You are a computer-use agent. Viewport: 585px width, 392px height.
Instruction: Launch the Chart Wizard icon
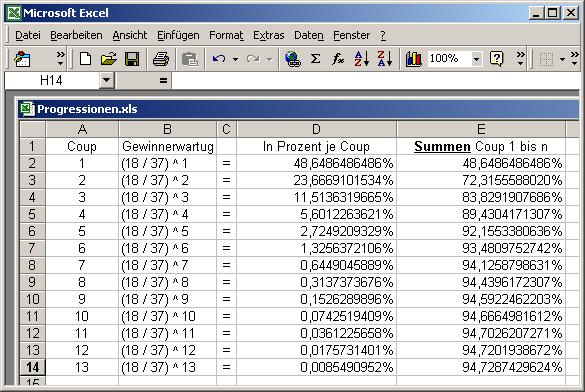point(413,59)
